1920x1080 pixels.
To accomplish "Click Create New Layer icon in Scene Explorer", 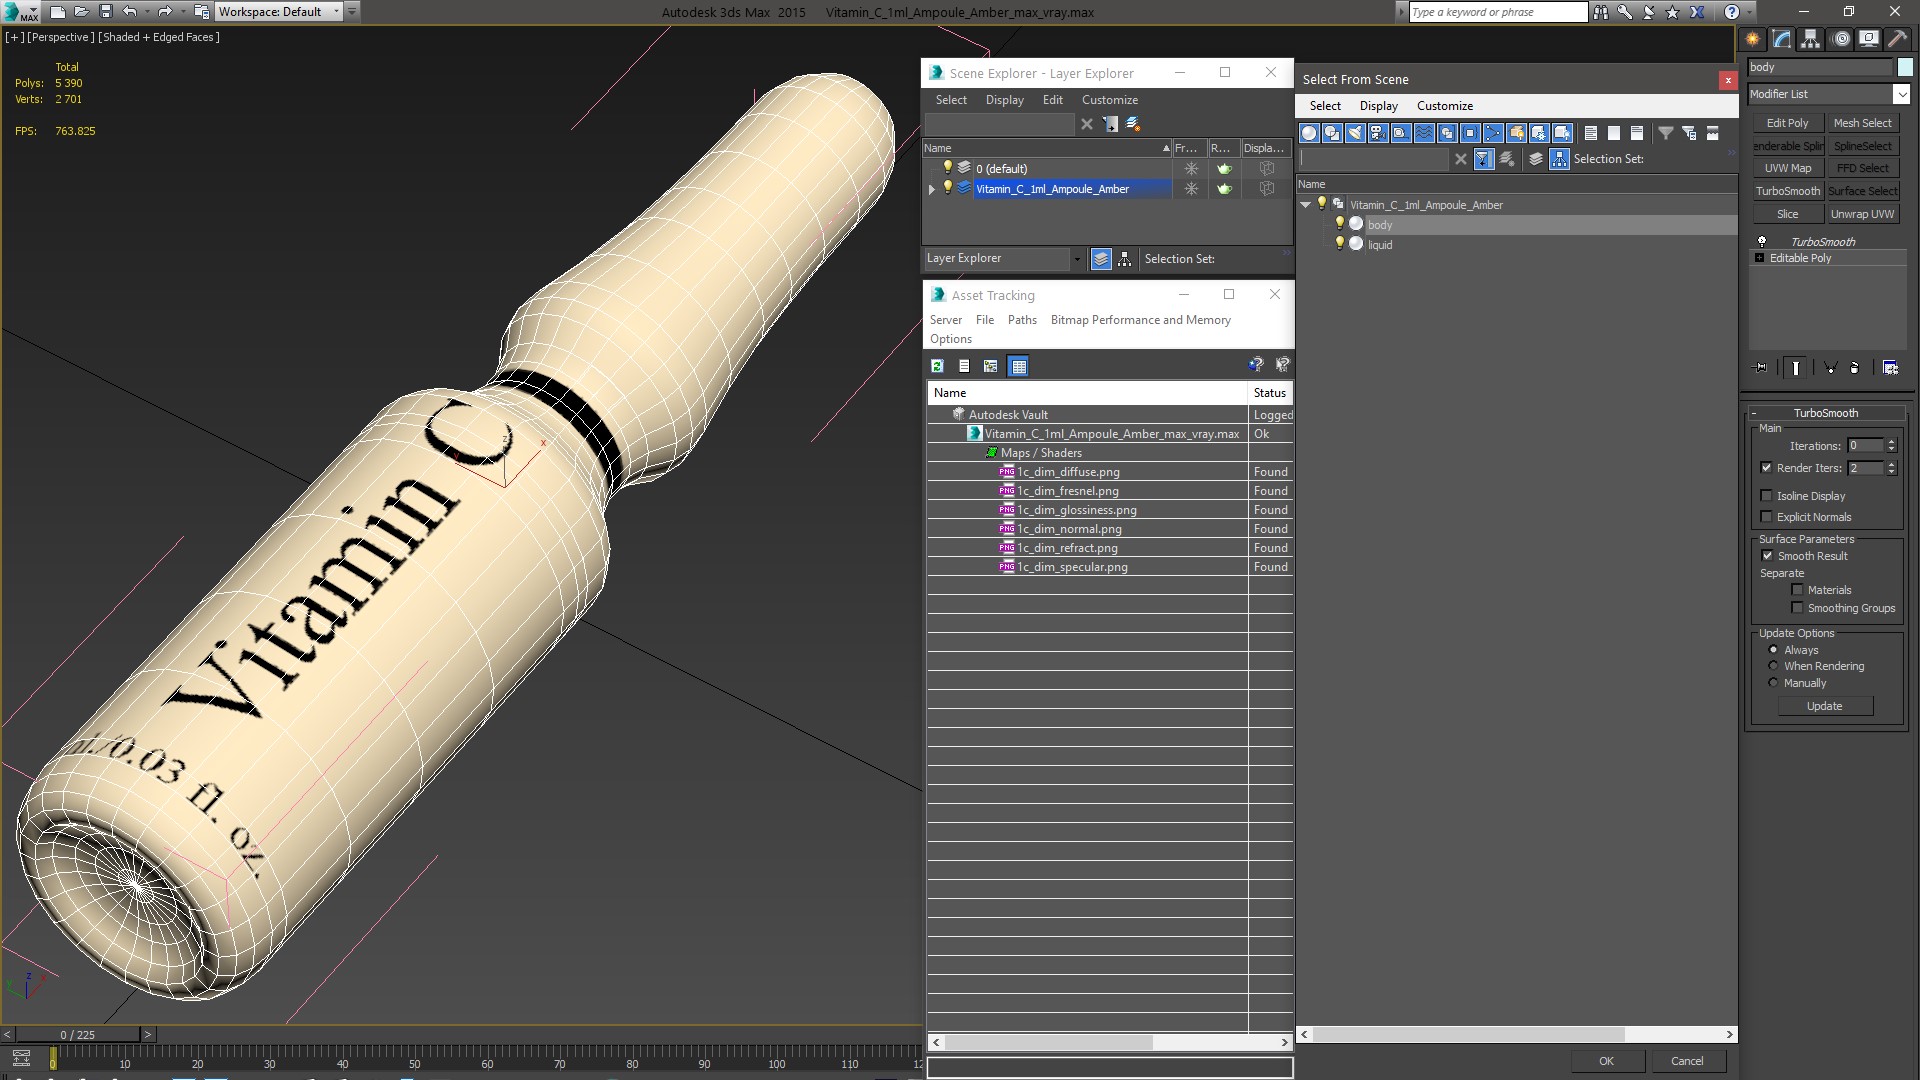I will (1133, 124).
